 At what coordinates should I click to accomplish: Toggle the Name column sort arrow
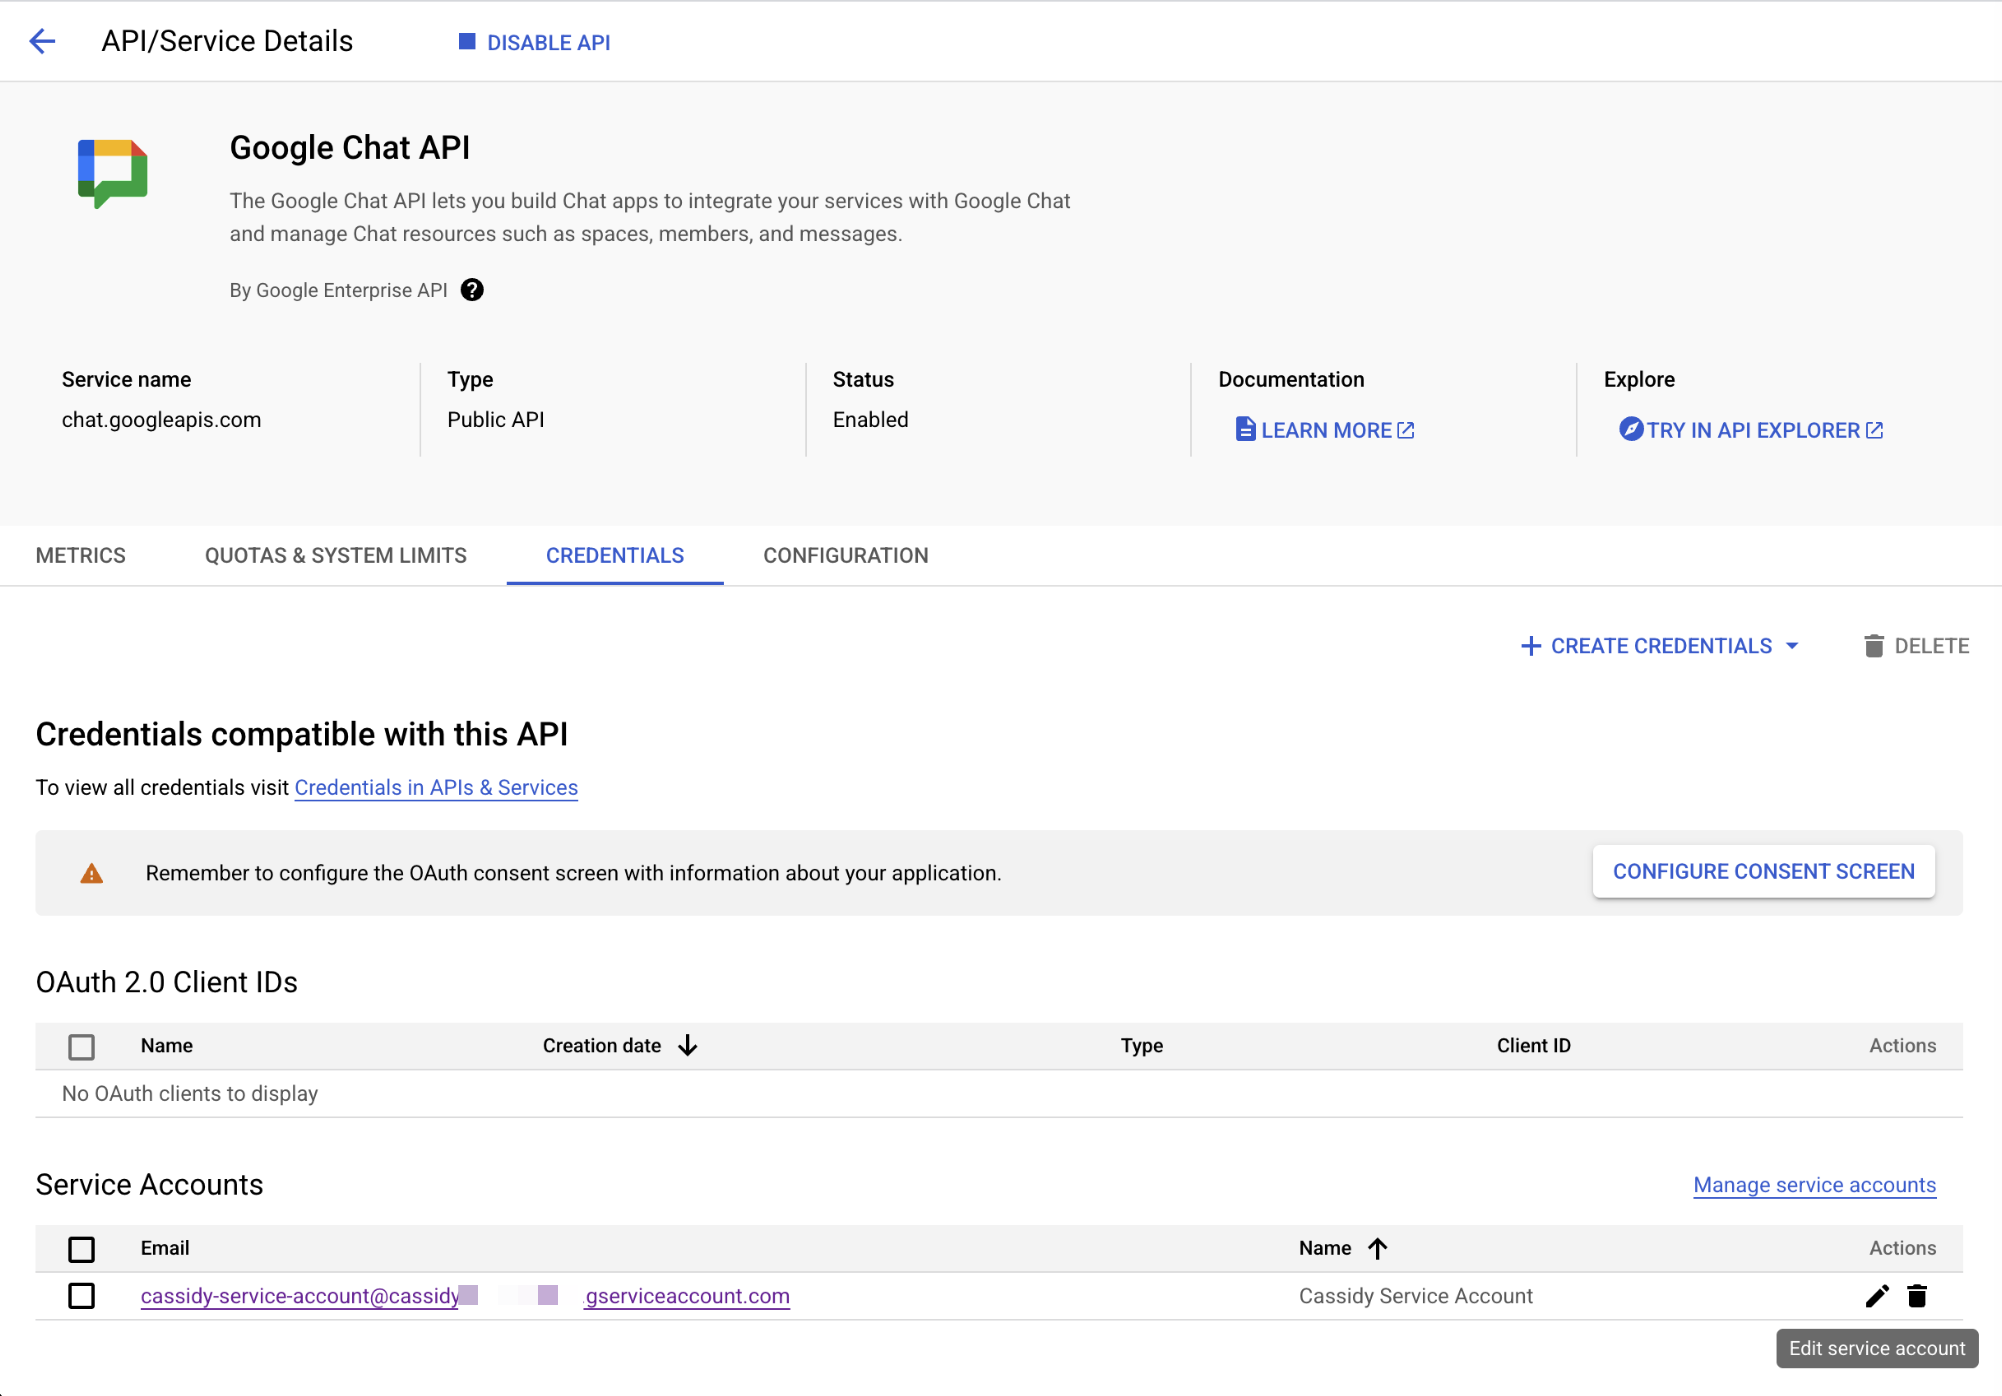tap(1380, 1248)
